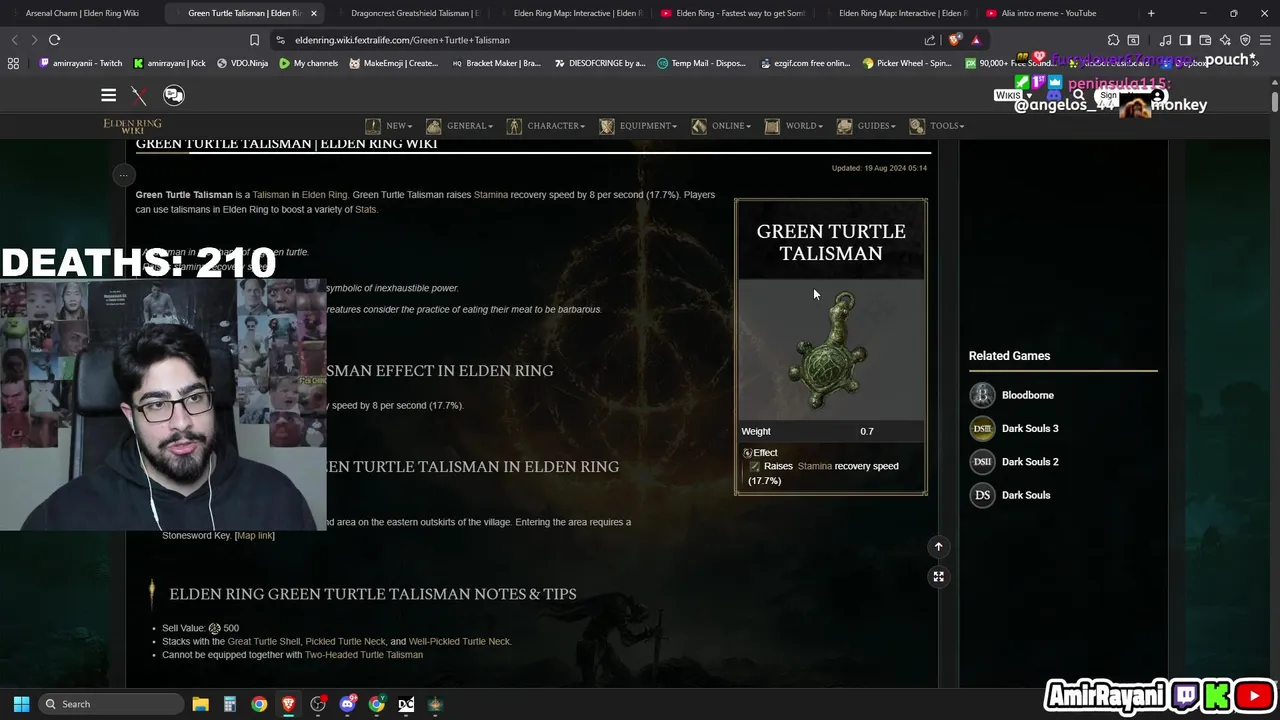Close the Green Turtle Talisman tab
Viewport: 1280px width, 720px height.
point(314,13)
